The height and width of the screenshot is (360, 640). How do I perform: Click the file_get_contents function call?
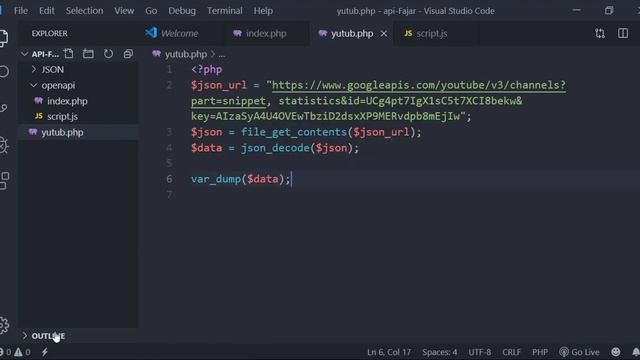pos(293,132)
